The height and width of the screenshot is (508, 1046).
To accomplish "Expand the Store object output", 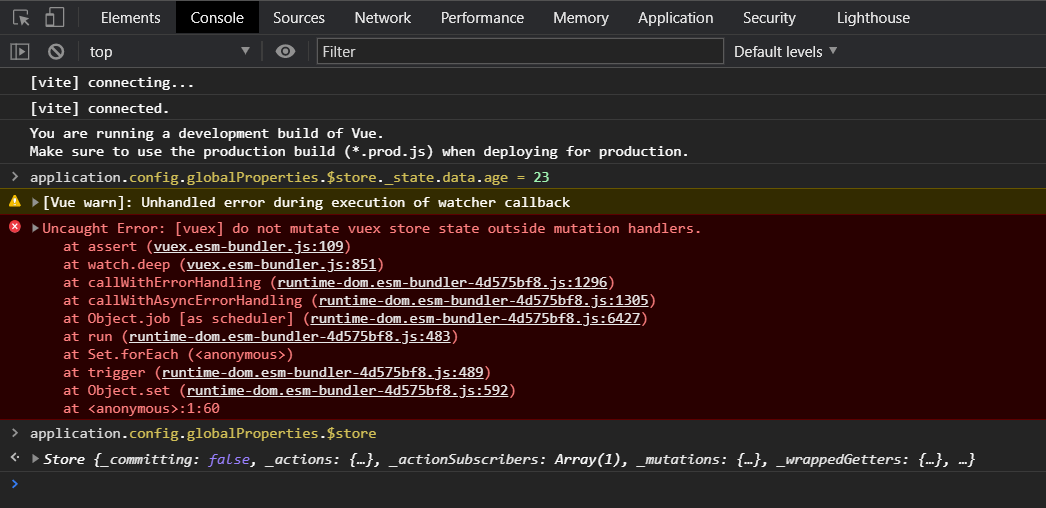I will coord(36,460).
